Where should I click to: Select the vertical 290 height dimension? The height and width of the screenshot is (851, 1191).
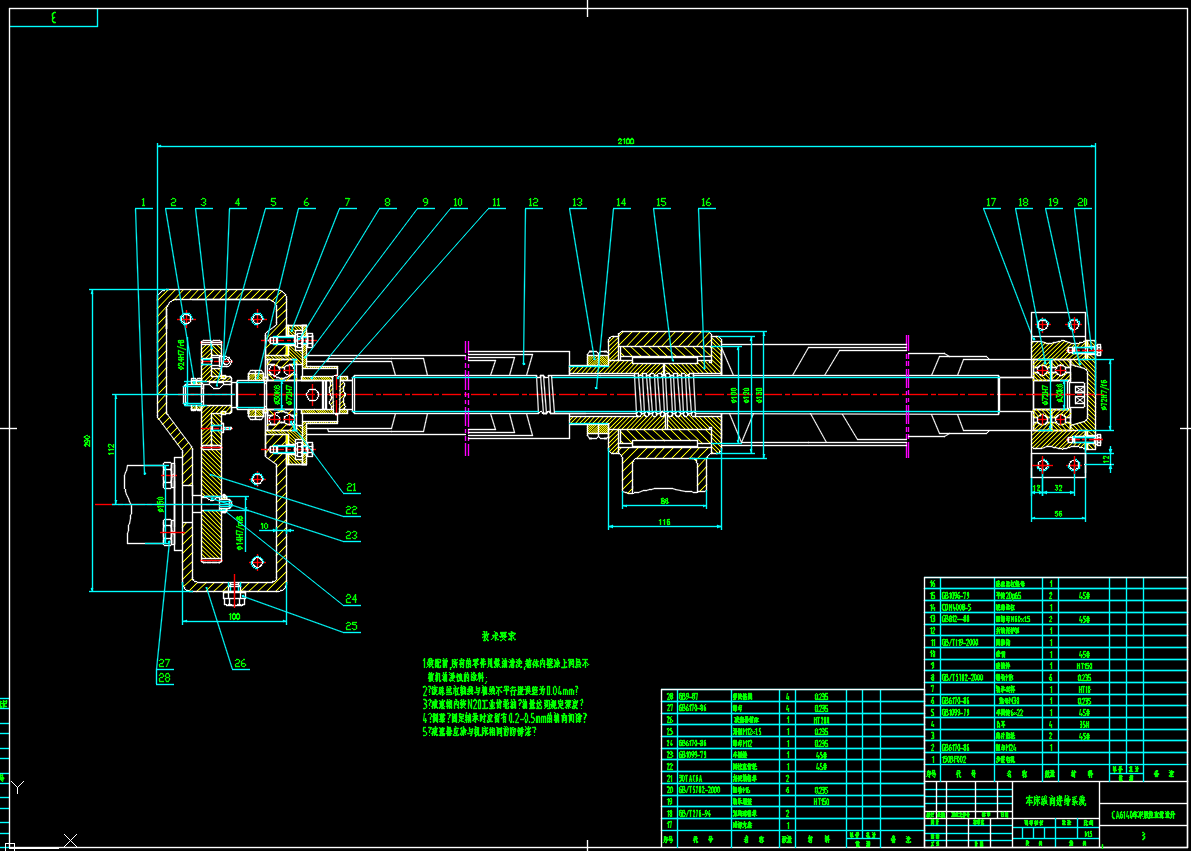click(x=87, y=441)
